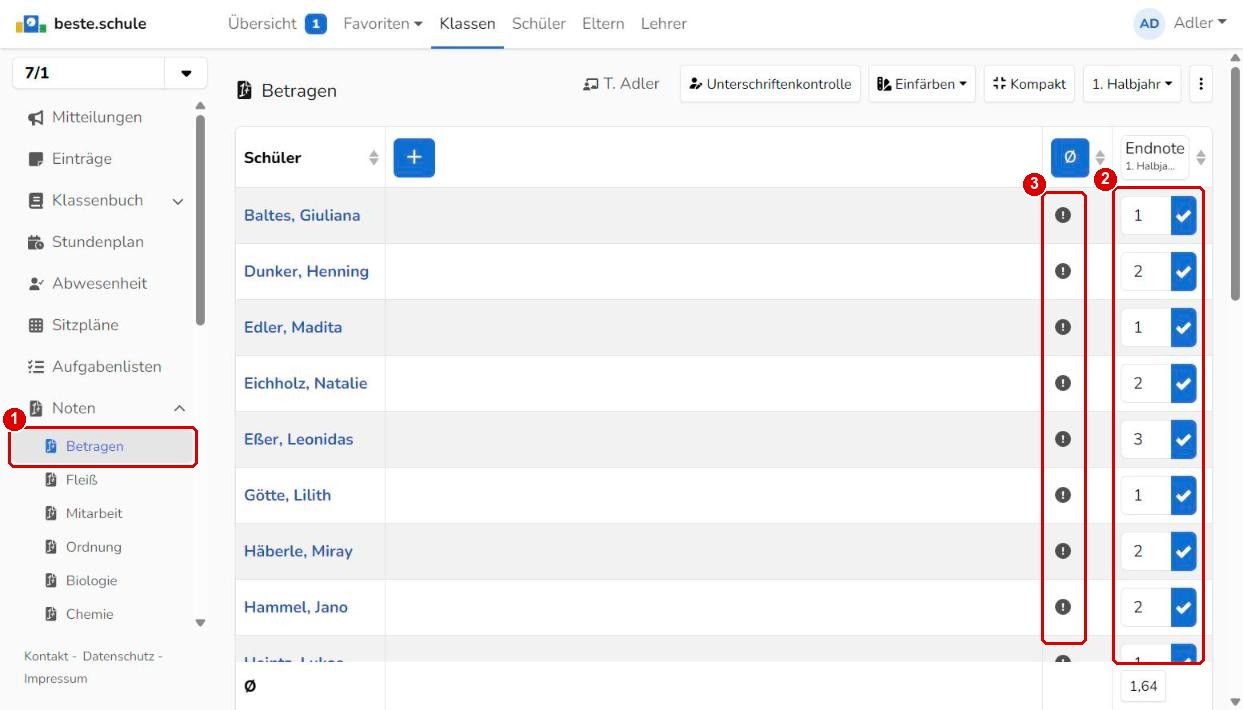Open student link Baltes, Giuliana
The height and width of the screenshot is (710, 1243).
tap(302, 215)
